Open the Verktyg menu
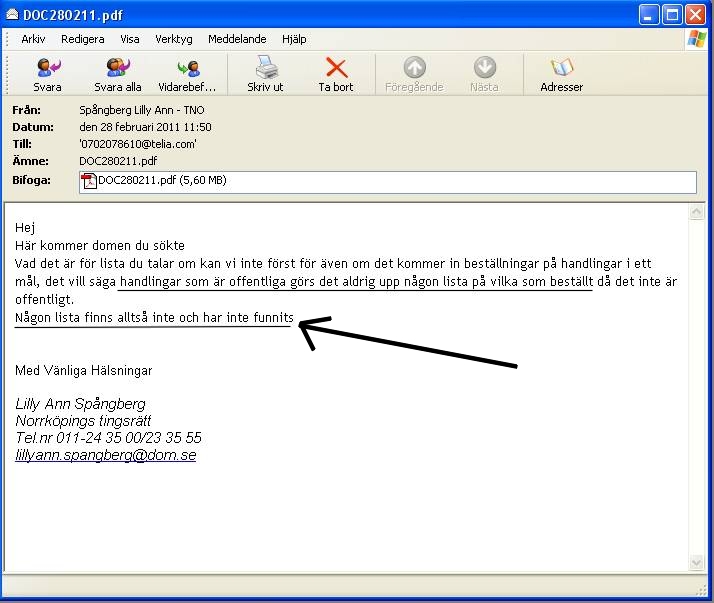 click(x=173, y=39)
